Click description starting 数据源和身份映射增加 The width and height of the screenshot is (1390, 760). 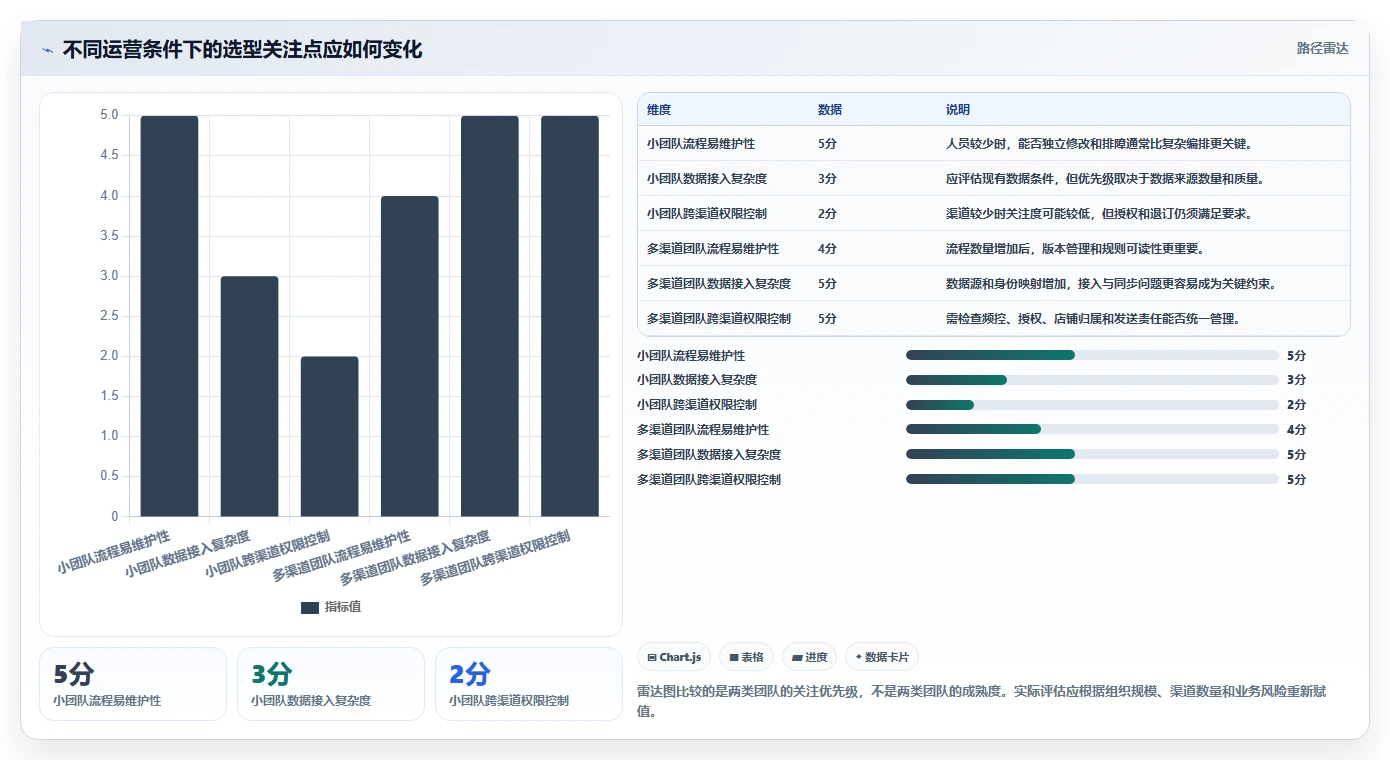pyautogui.click(x=1111, y=284)
